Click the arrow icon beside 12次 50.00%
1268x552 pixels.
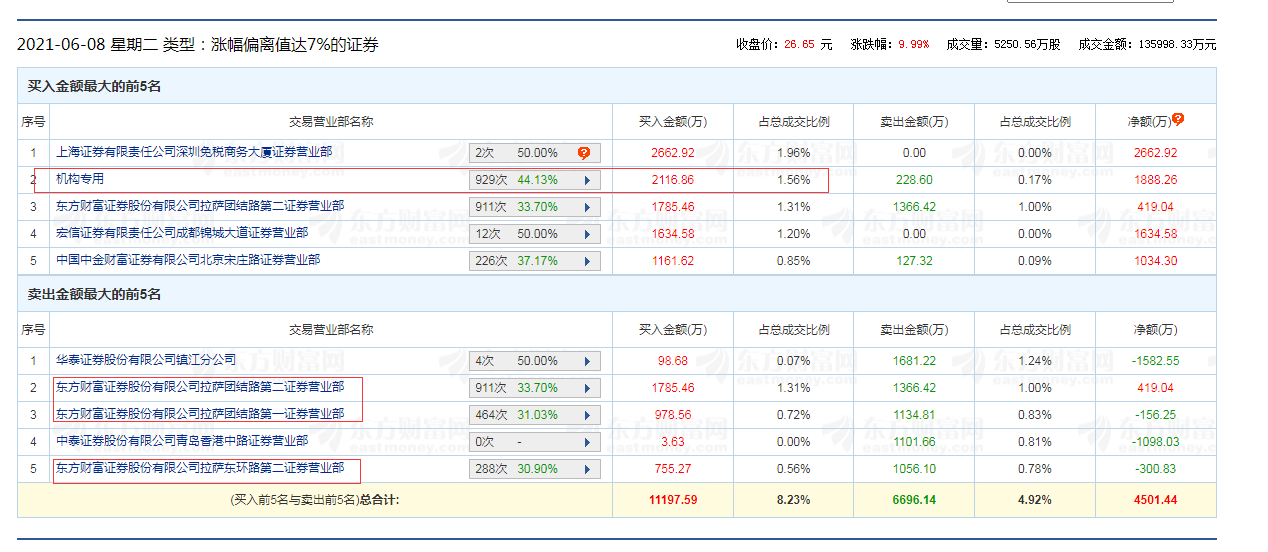[x=586, y=234]
